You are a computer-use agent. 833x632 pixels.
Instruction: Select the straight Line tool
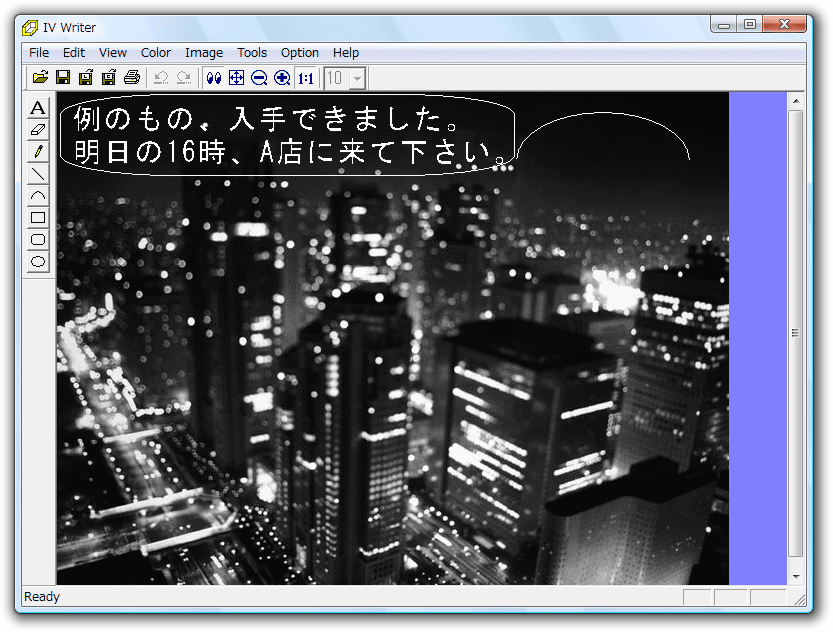(x=38, y=174)
